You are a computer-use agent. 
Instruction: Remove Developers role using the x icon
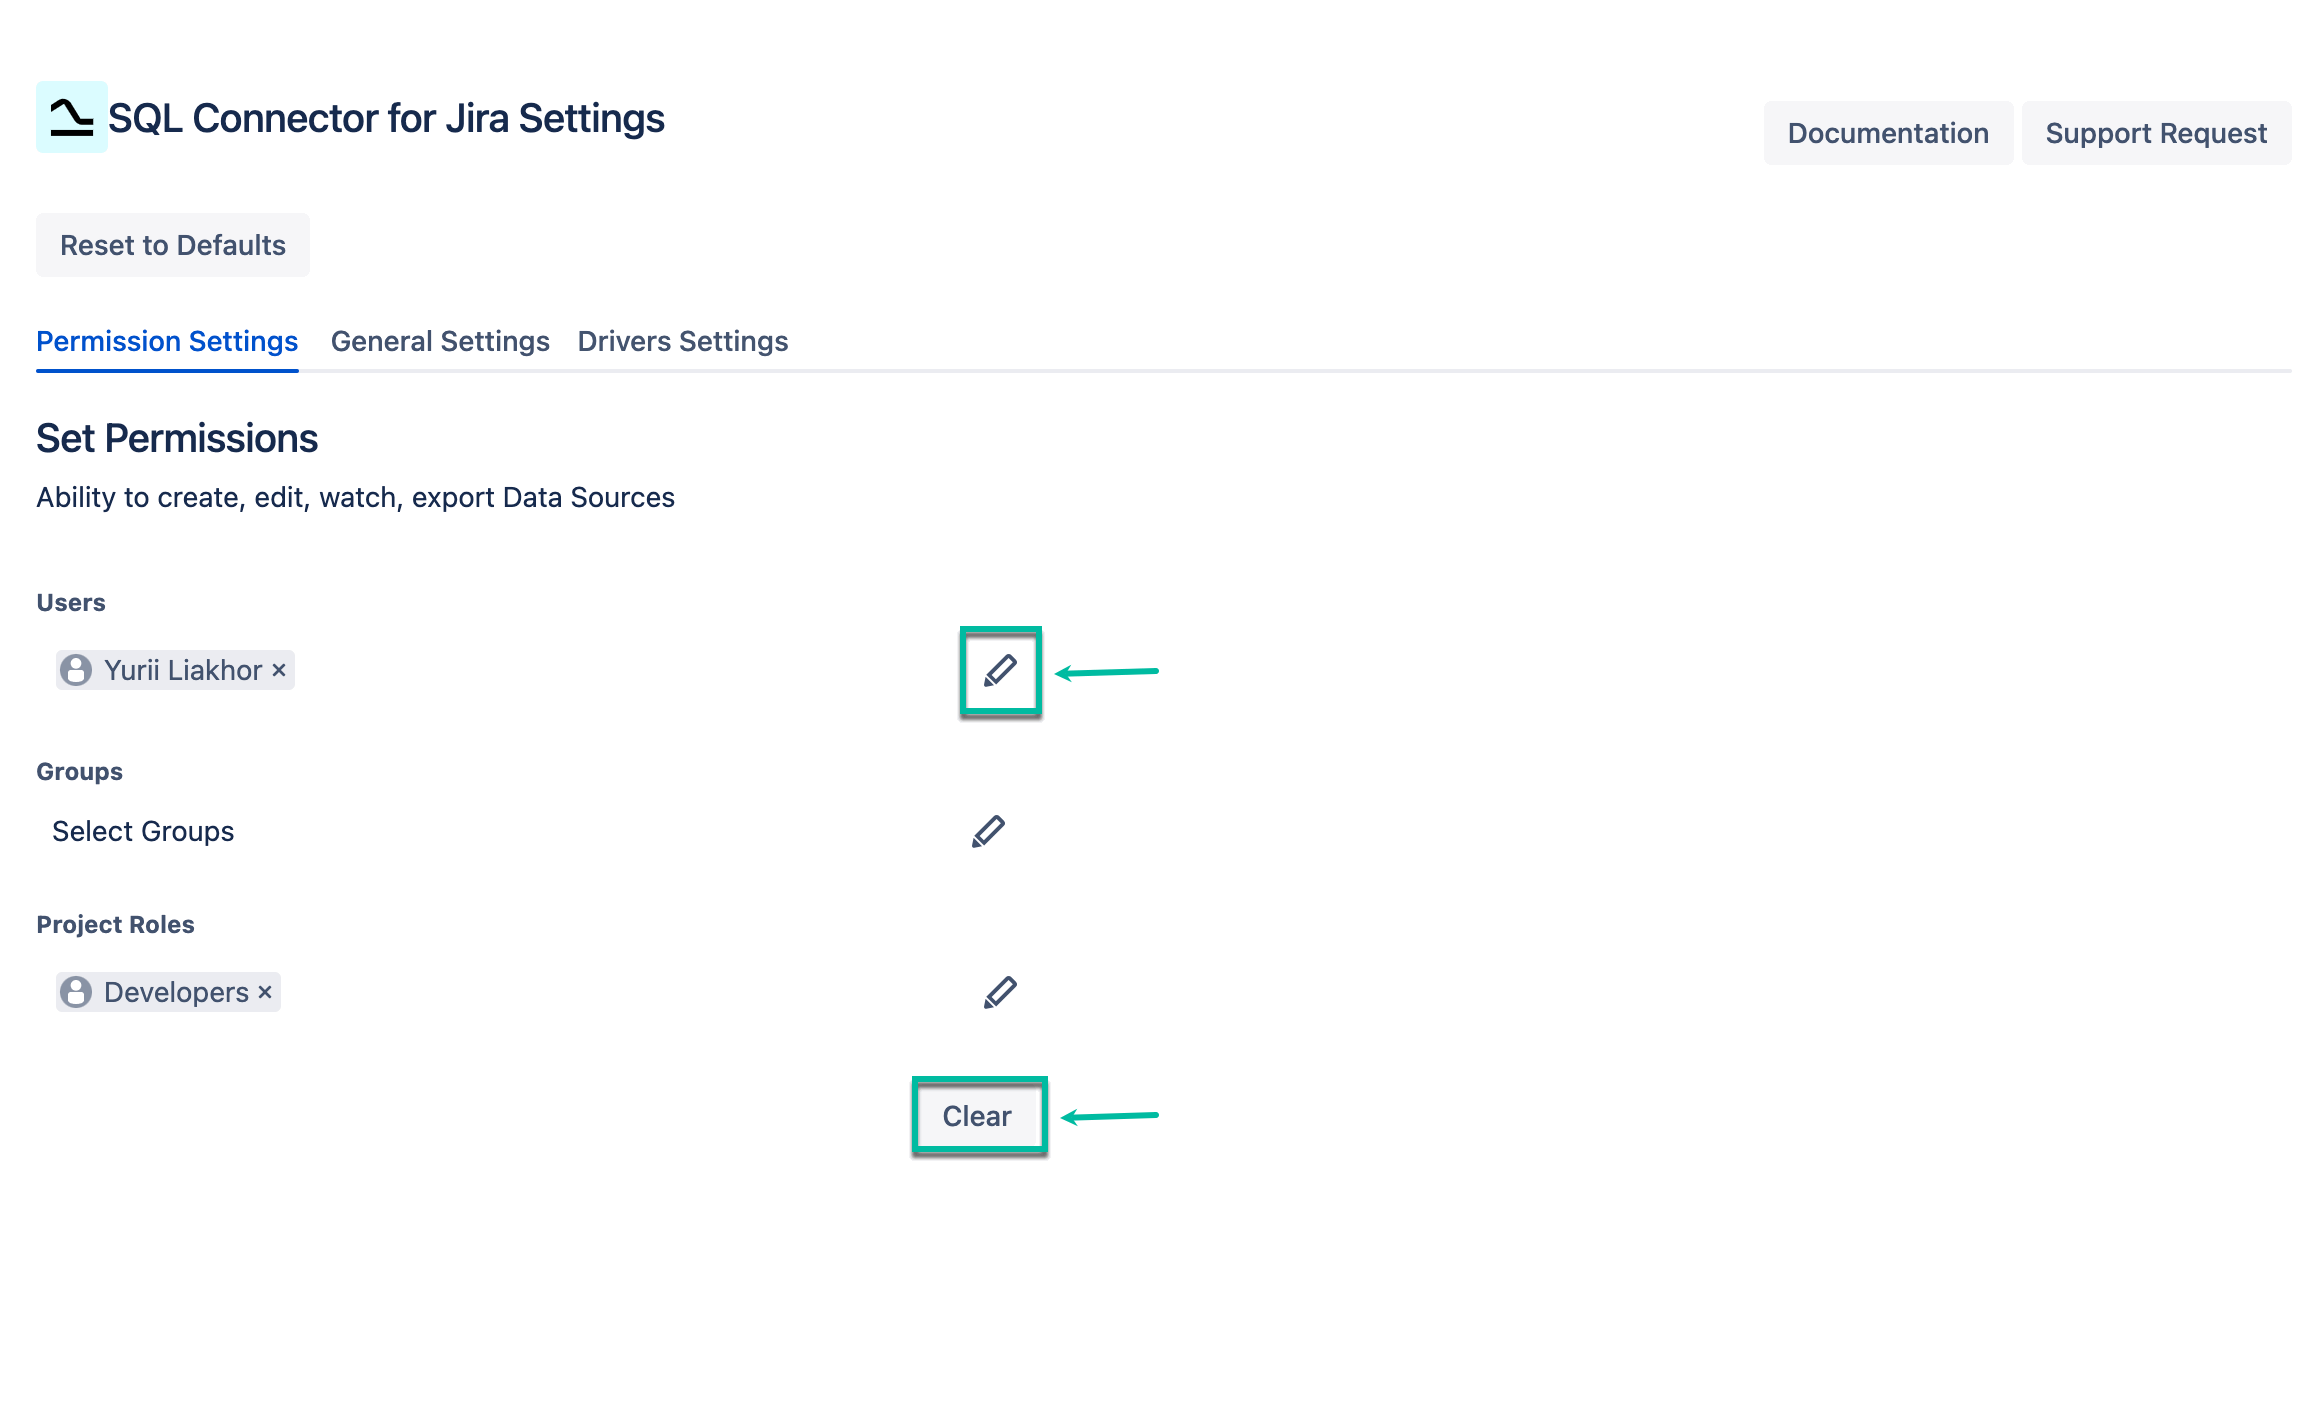click(264, 992)
